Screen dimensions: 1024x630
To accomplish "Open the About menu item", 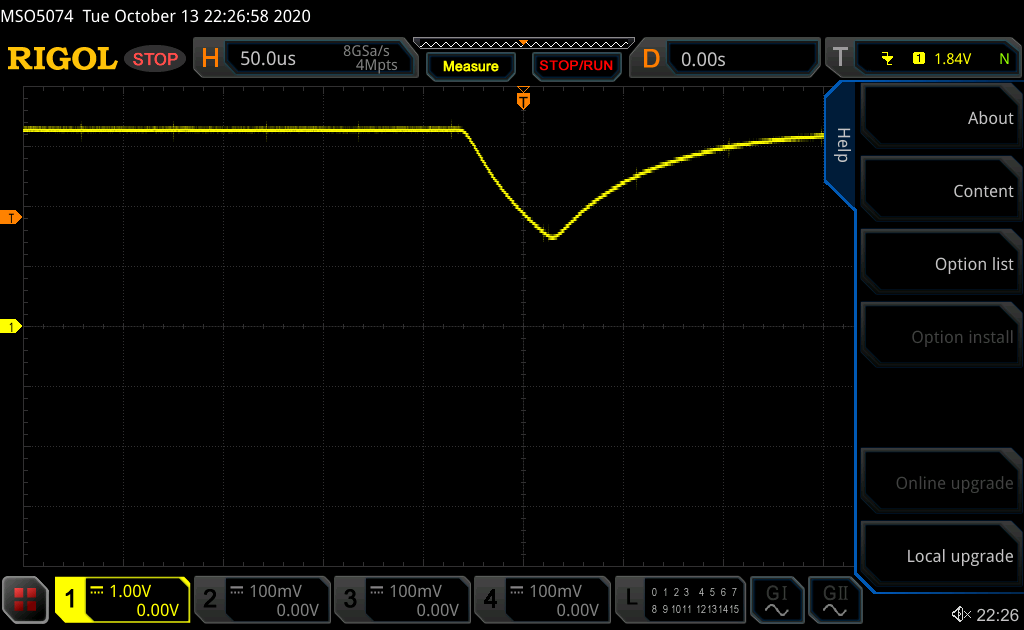I will tap(942, 118).
